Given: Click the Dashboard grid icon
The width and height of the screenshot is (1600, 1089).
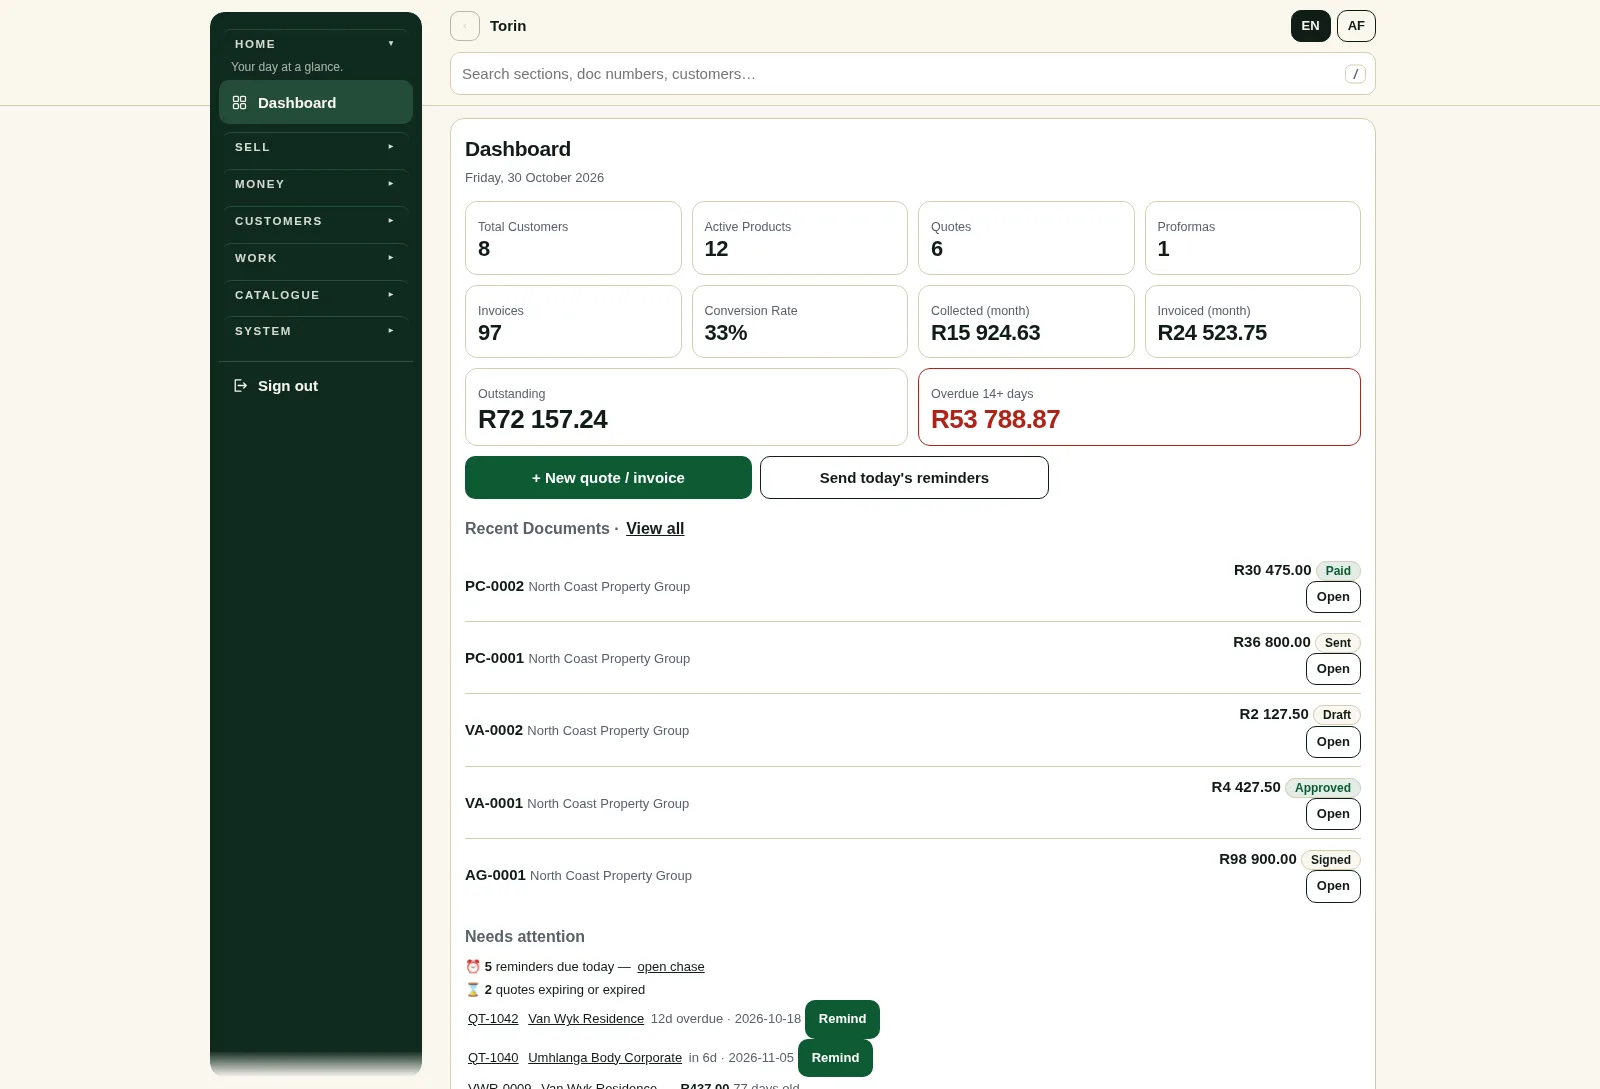Looking at the screenshot, I should (239, 103).
